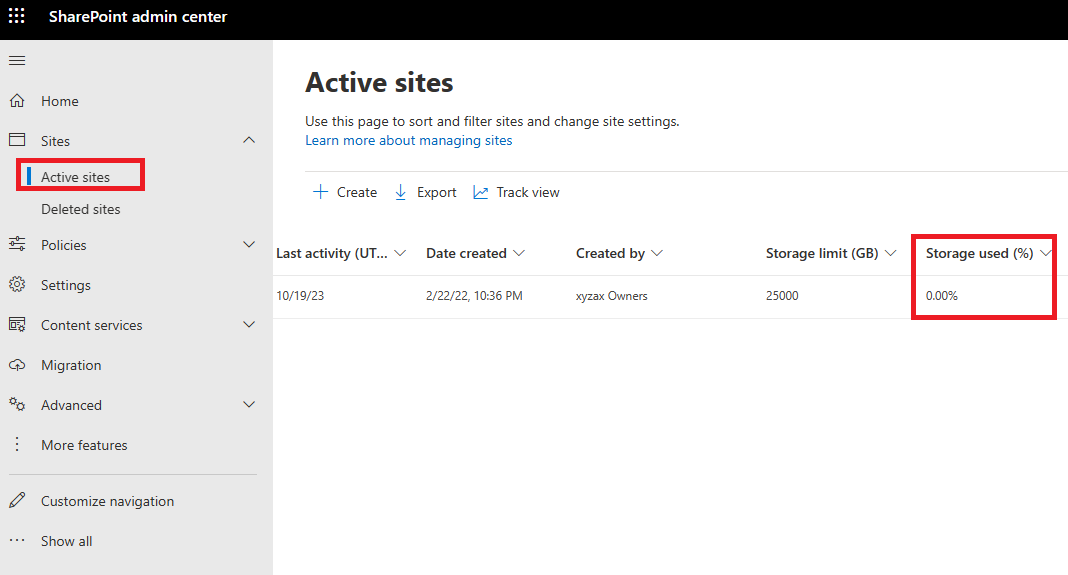The width and height of the screenshot is (1068, 575).
Task: Expand the Policies section chevron
Action: pyautogui.click(x=249, y=244)
